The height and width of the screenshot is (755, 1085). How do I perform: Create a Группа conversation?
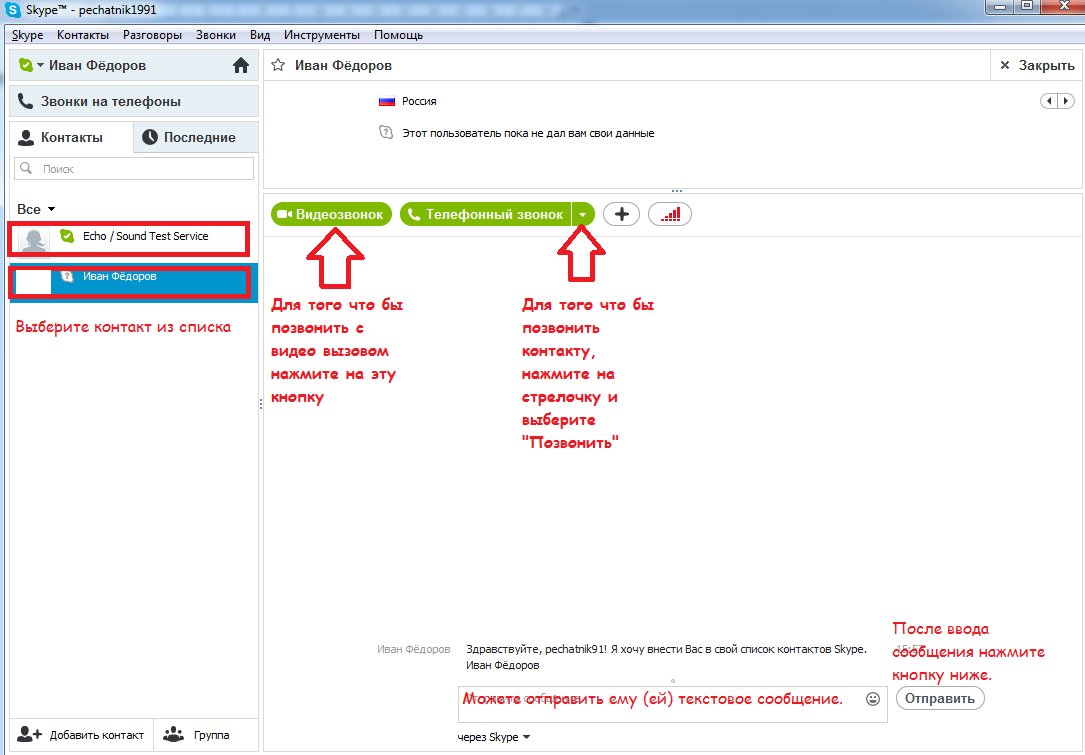pos(197,735)
